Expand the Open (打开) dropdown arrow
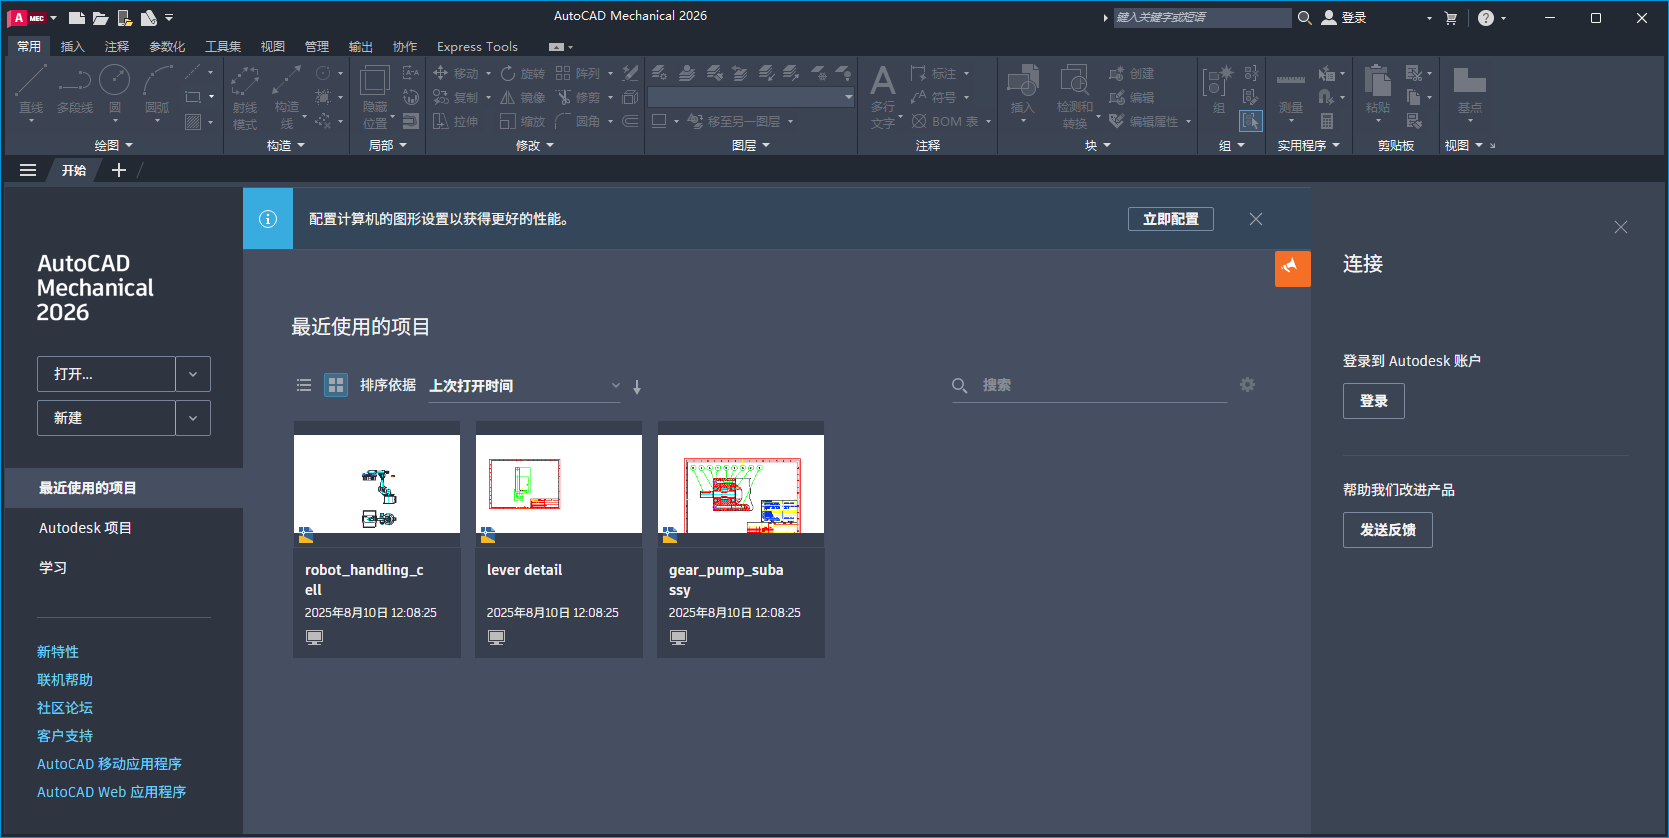Image resolution: width=1669 pixels, height=838 pixels. tap(193, 374)
